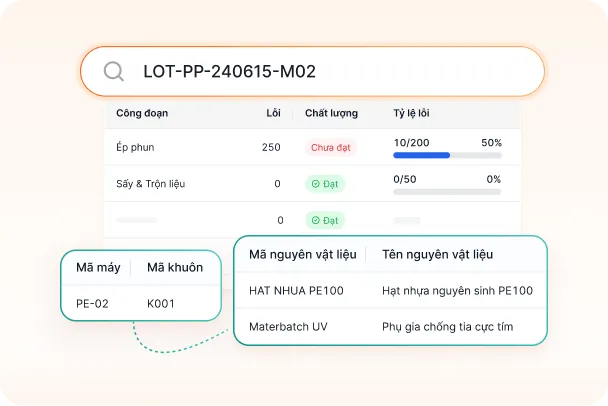This screenshot has height=406, width=608.
Task: Select the Công đoạn column header
Action: (x=142, y=113)
